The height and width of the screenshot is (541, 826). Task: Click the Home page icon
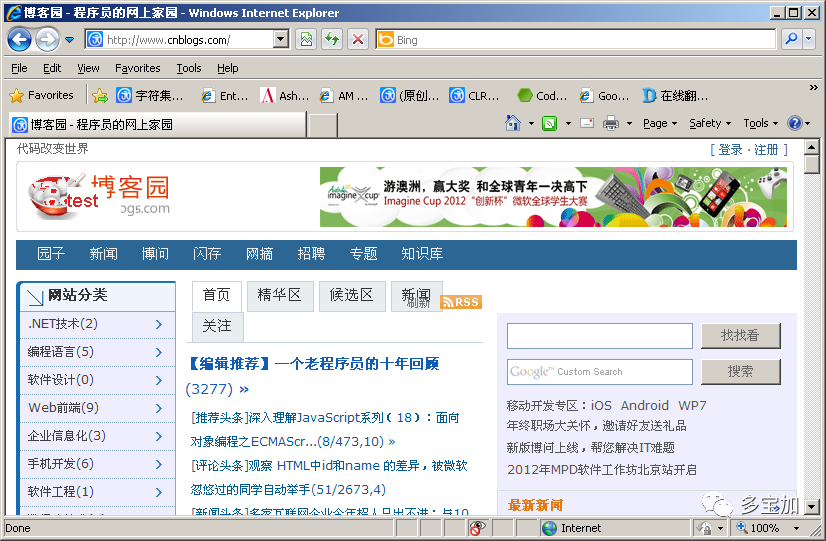pyautogui.click(x=513, y=123)
